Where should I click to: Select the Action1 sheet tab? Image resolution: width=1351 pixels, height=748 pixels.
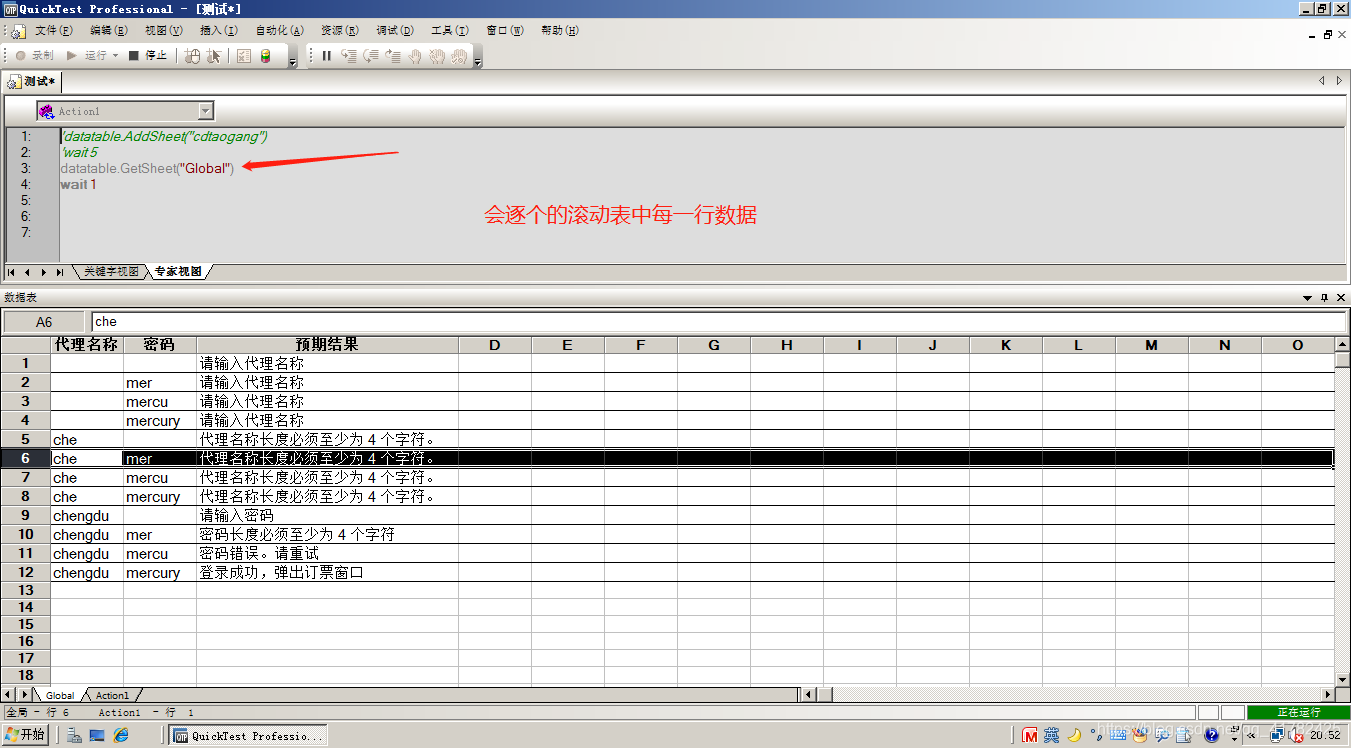[112, 695]
